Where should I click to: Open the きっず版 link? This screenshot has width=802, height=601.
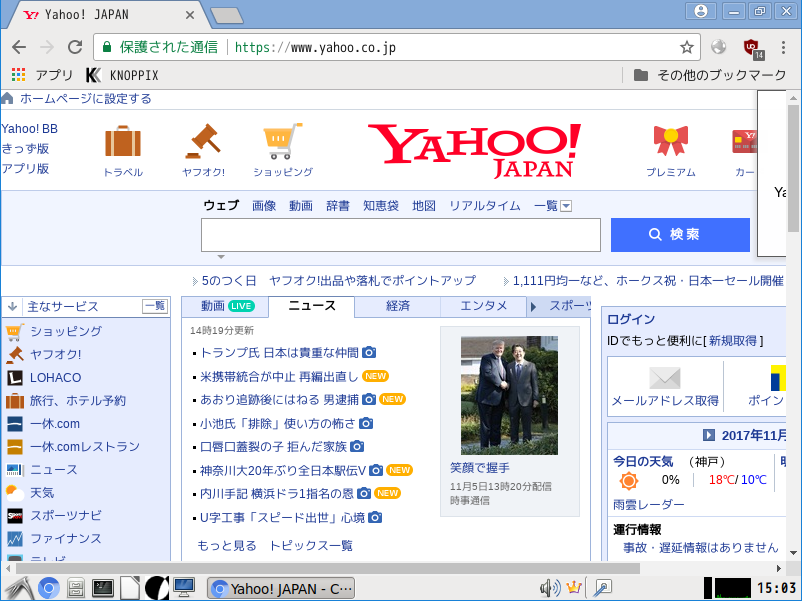pyautogui.click(x=25, y=149)
